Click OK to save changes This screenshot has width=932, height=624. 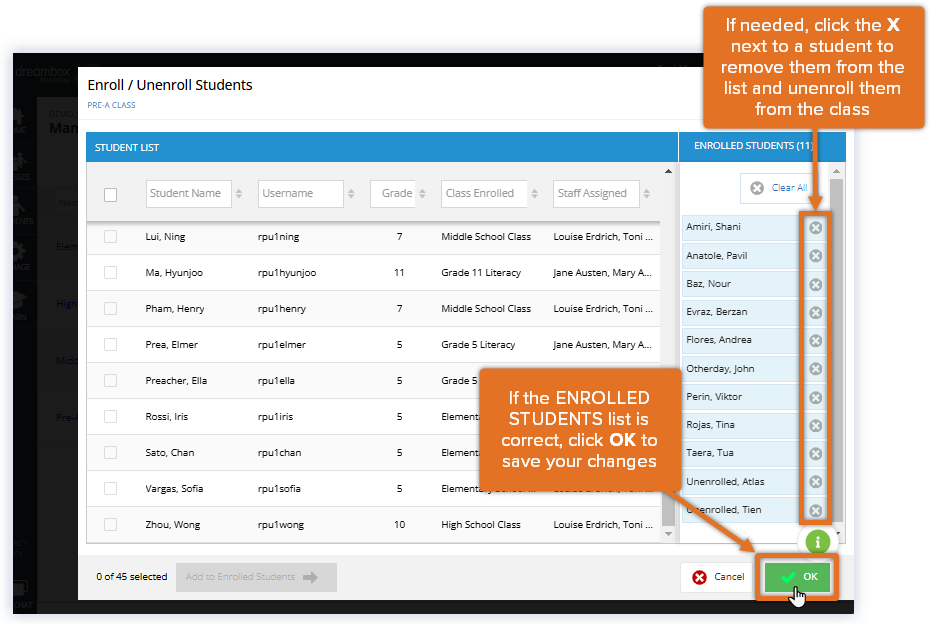pyautogui.click(x=797, y=577)
